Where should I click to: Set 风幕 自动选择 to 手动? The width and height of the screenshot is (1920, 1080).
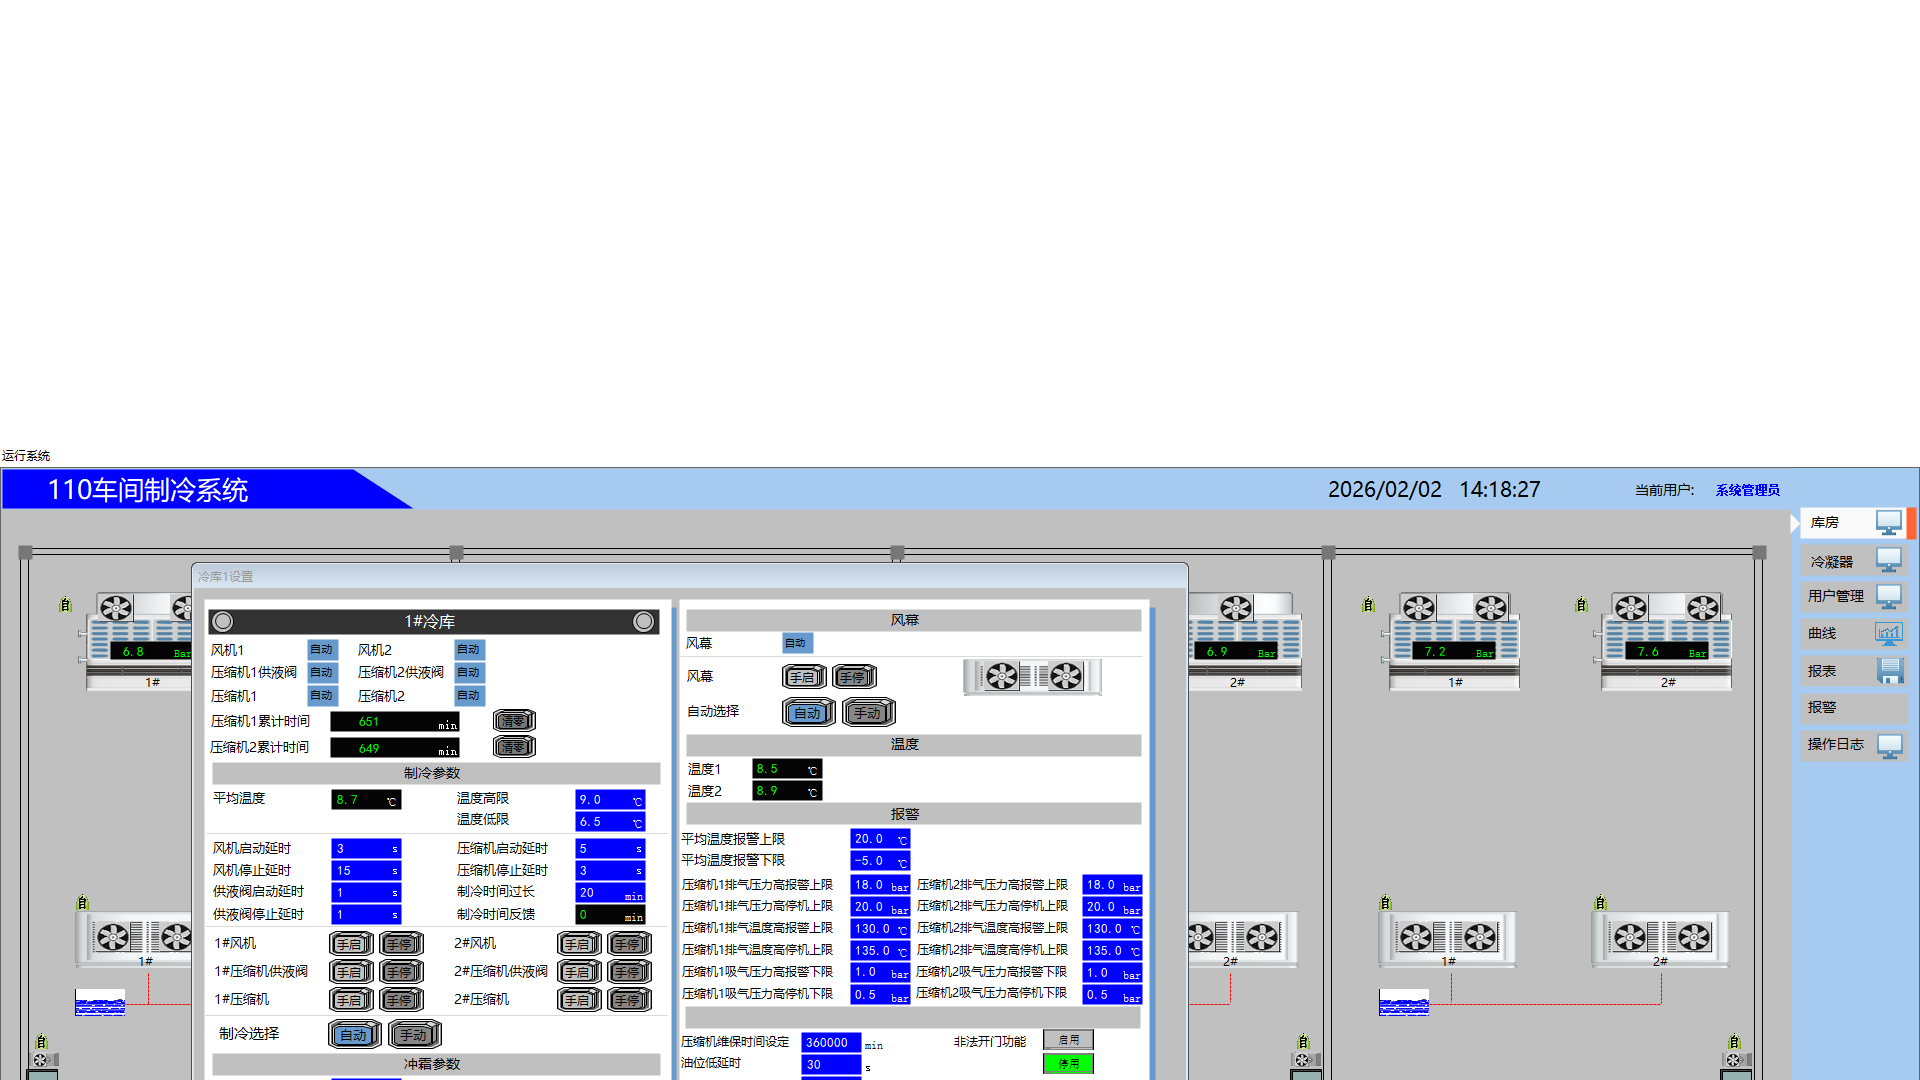pos(867,713)
